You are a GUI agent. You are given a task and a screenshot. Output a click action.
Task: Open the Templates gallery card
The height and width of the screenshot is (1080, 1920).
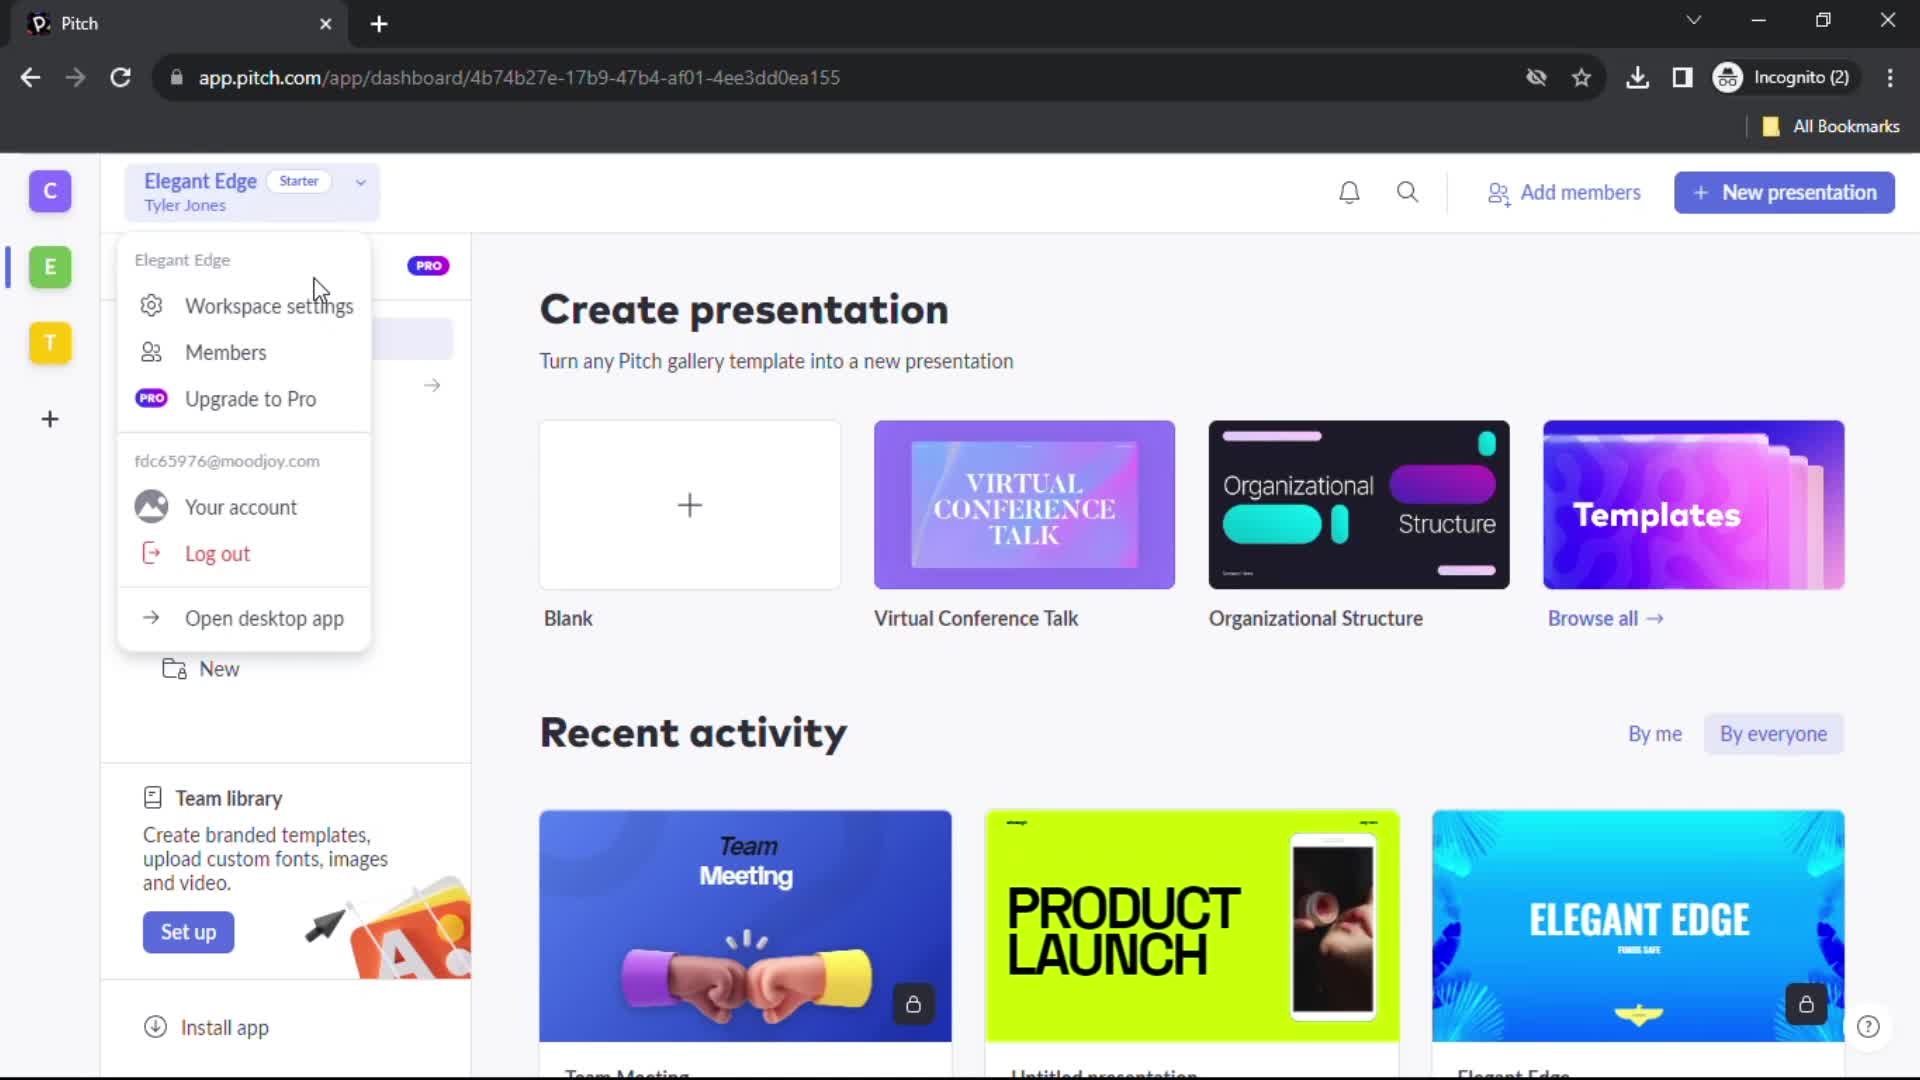1694,505
